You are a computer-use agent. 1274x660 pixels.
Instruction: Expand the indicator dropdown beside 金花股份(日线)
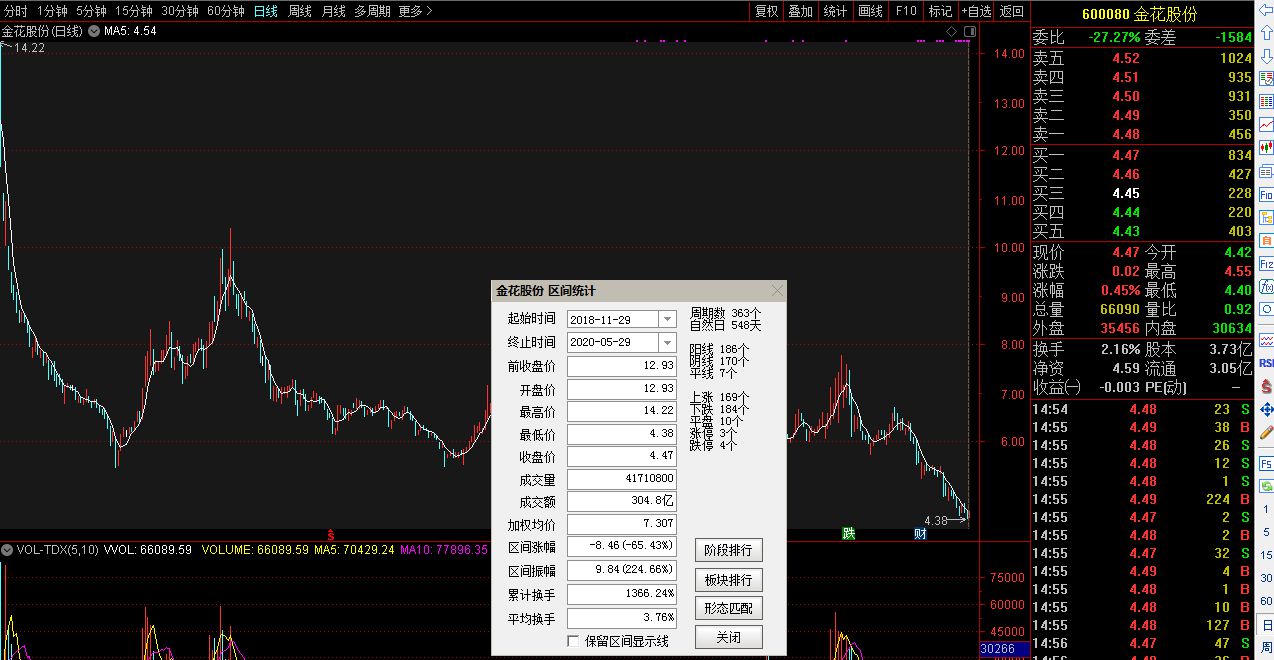tap(94, 31)
